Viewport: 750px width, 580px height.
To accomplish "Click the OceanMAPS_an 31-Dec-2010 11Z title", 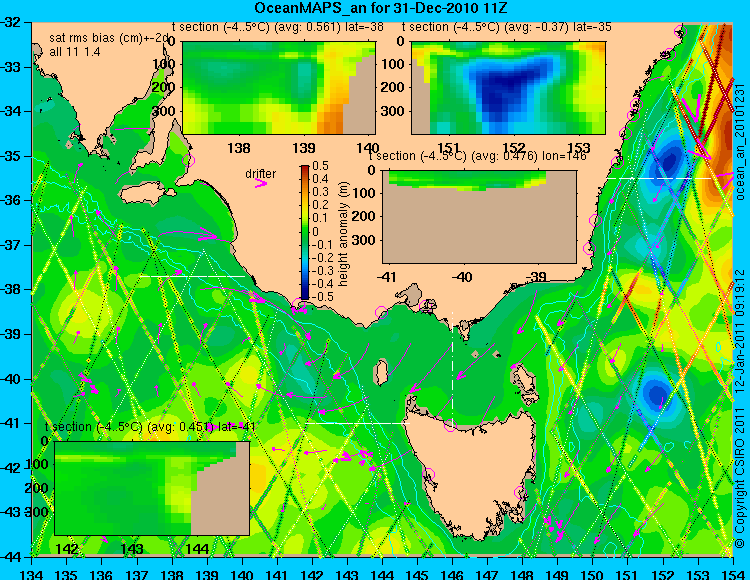I will point(381,8).
